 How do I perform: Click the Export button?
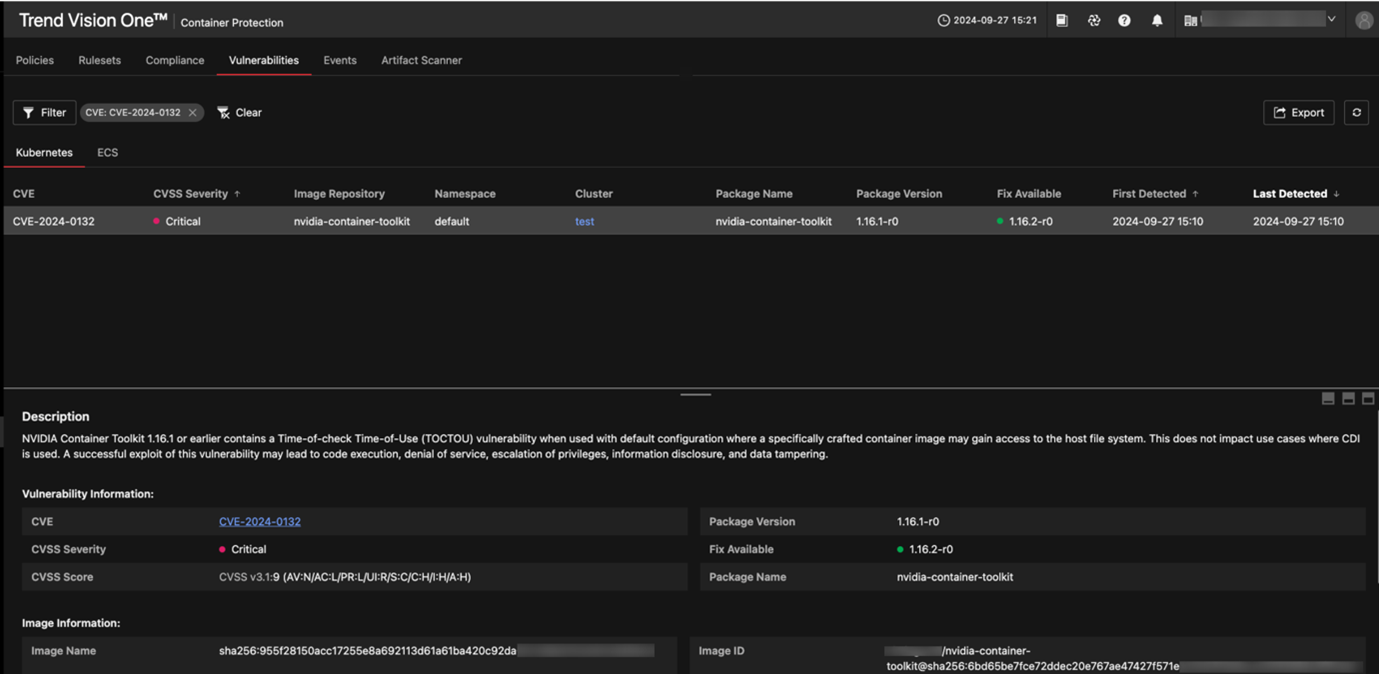[1298, 113]
